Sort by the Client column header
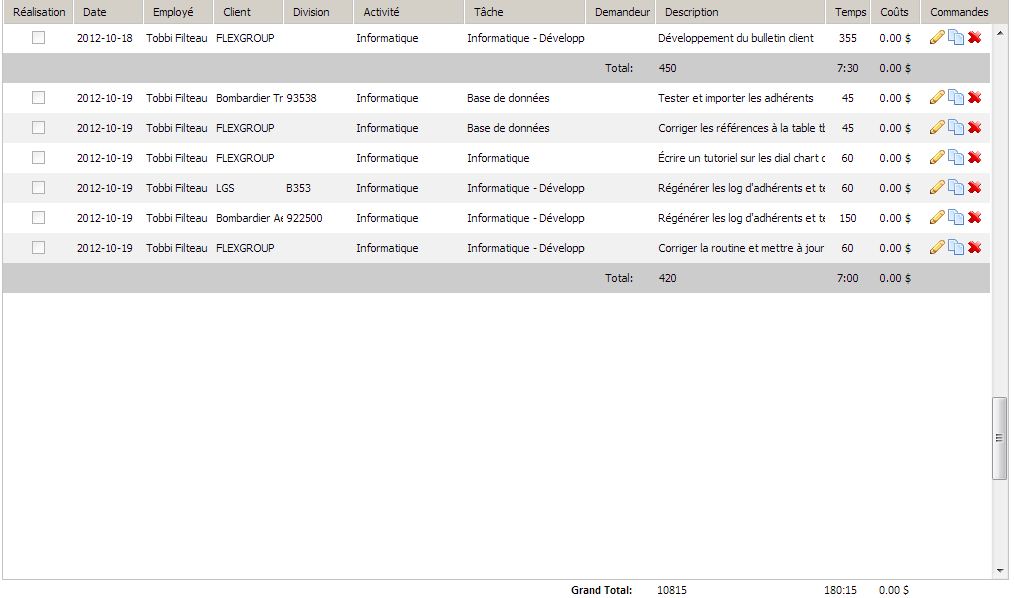 point(249,12)
